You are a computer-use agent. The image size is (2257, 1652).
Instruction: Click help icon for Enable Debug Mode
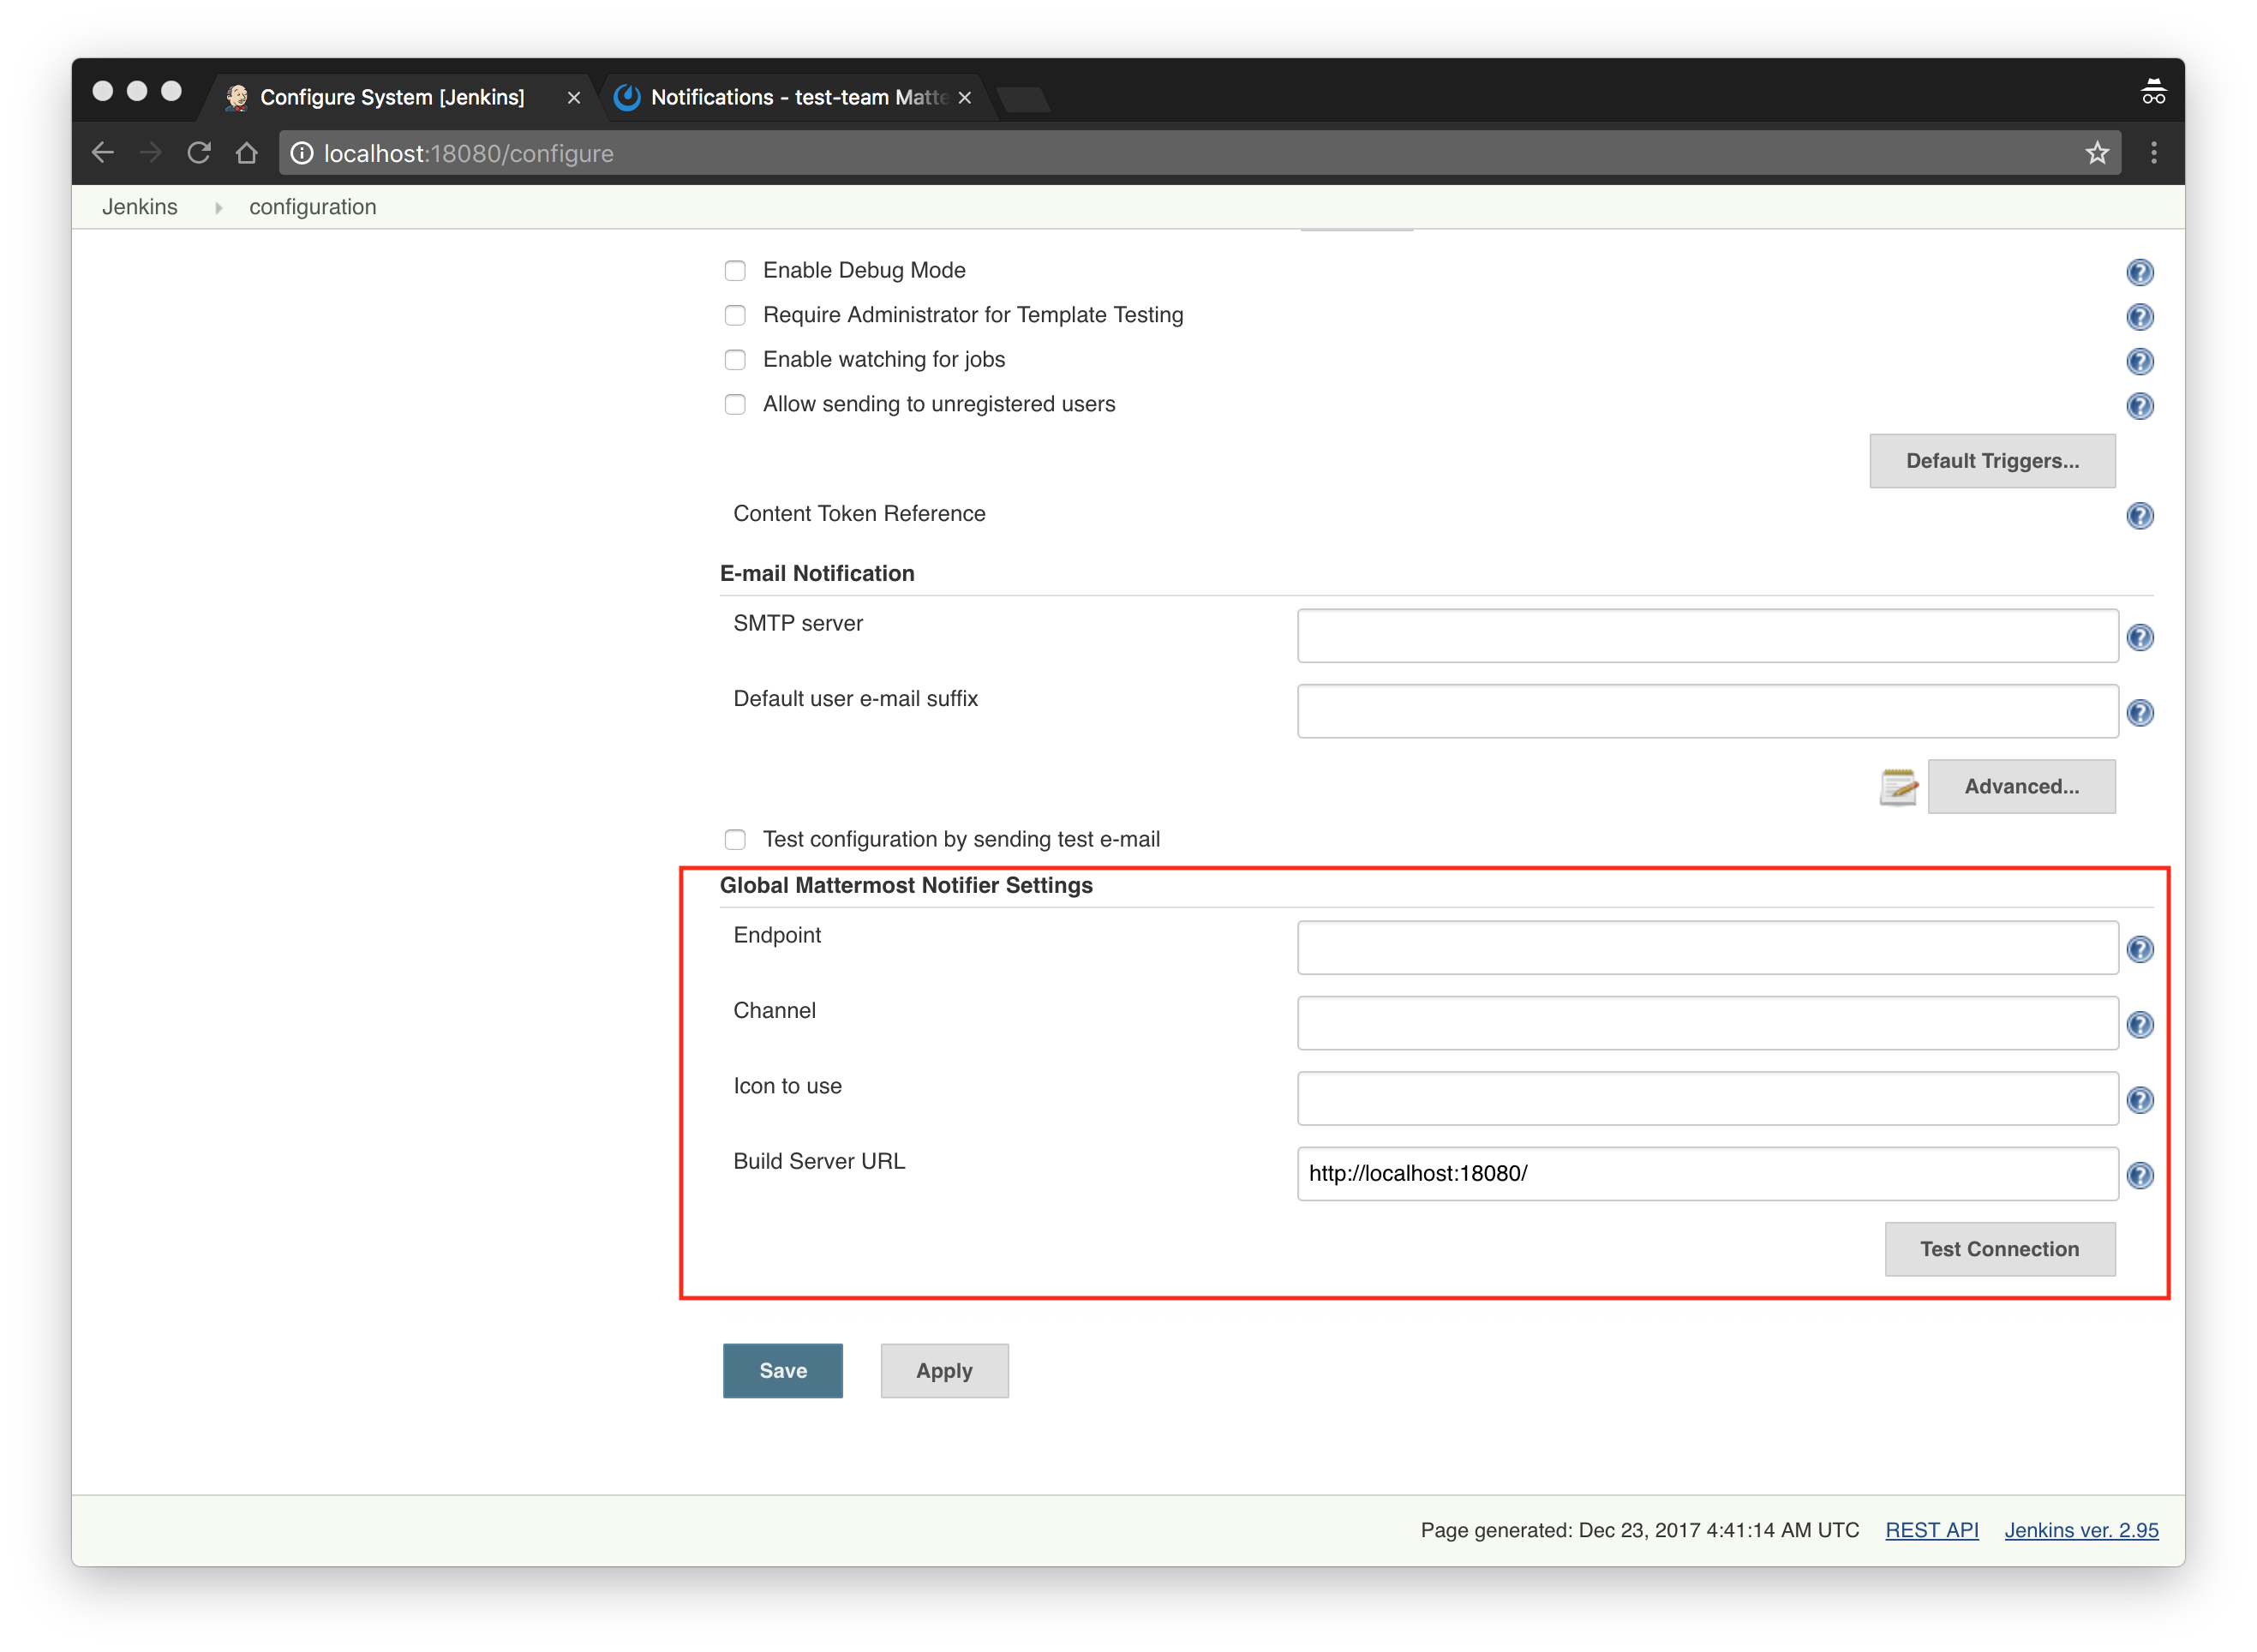pyautogui.click(x=2139, y=272)
